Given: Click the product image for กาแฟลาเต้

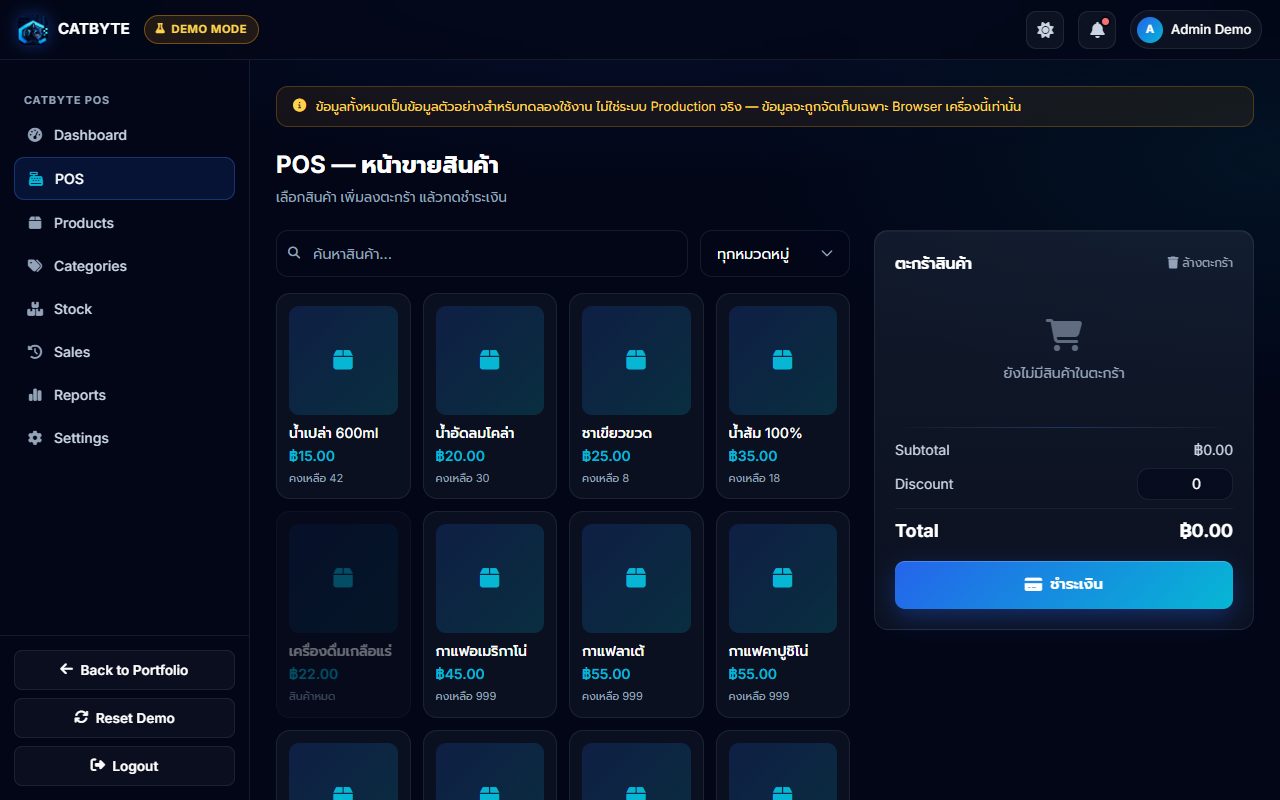Looking at the screenshot, I should 636,578.
